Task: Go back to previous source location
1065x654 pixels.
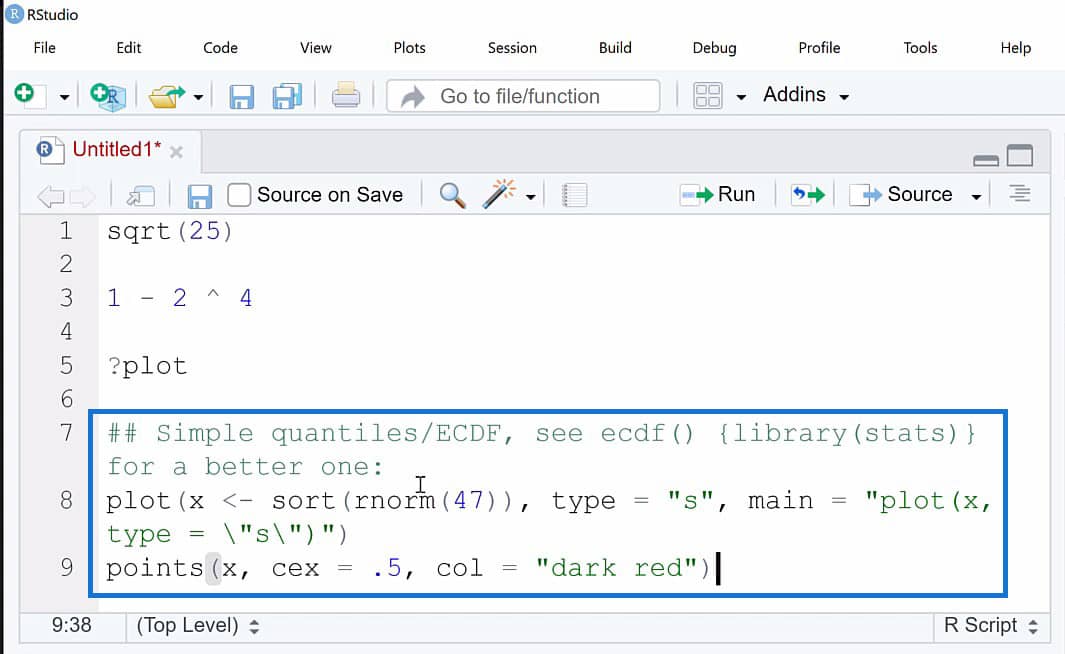Action: click(51, 197)
